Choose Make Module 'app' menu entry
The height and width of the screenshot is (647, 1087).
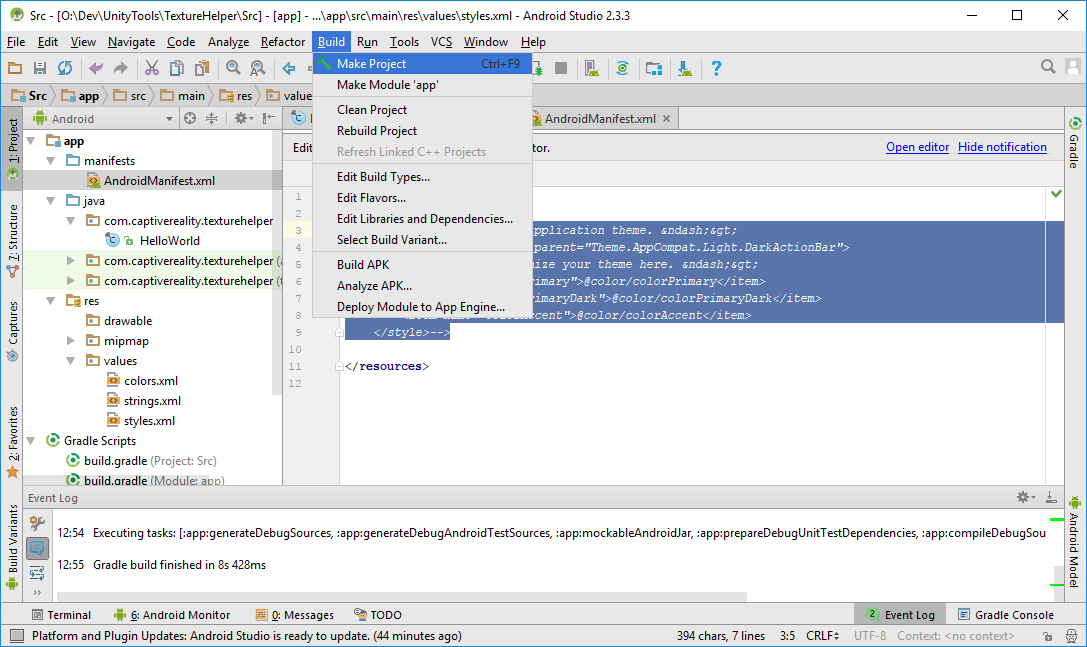[422, 85]
